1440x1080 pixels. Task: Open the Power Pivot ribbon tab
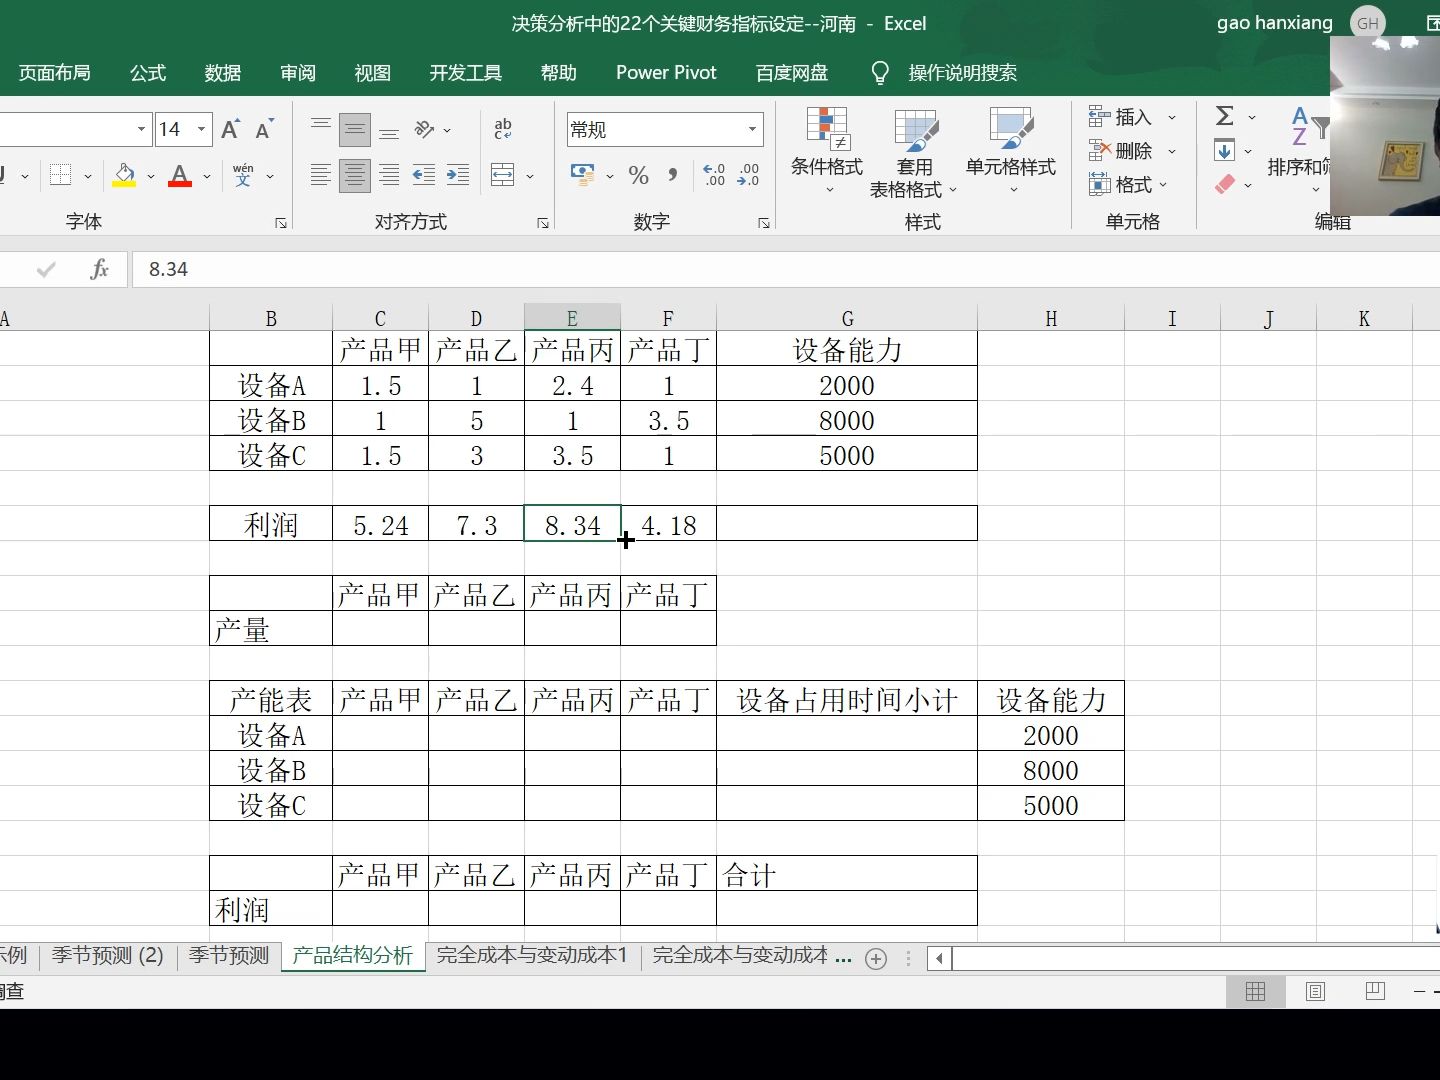point(665,72)
